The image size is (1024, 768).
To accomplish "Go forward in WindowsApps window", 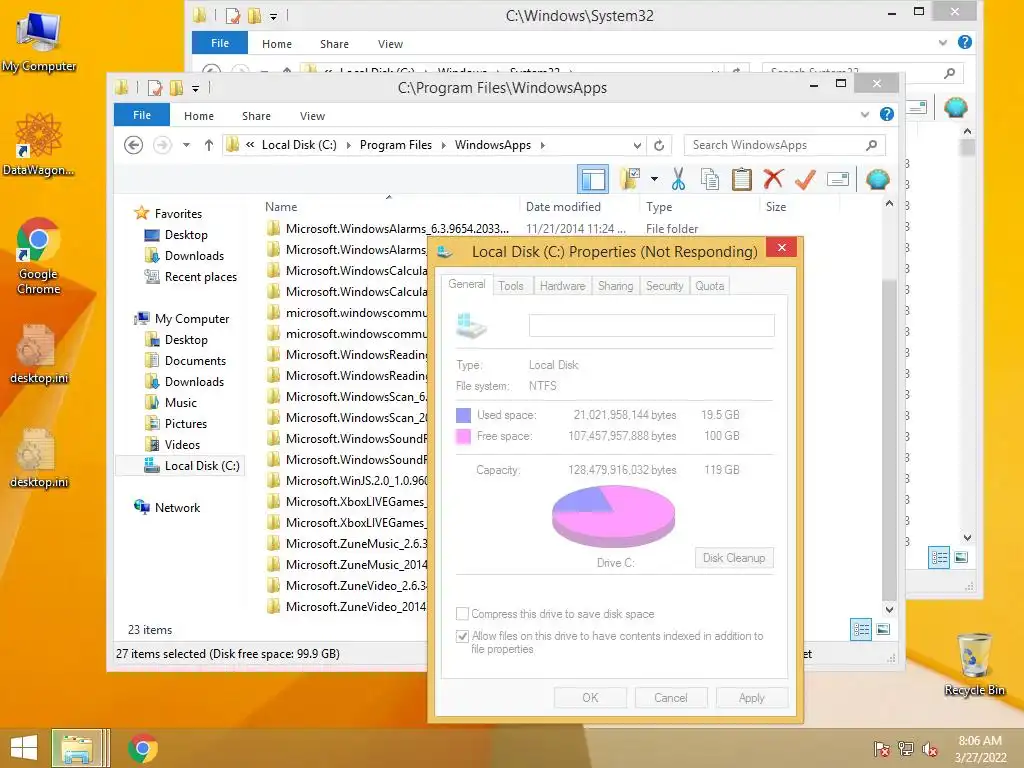I will click(162, 145).
